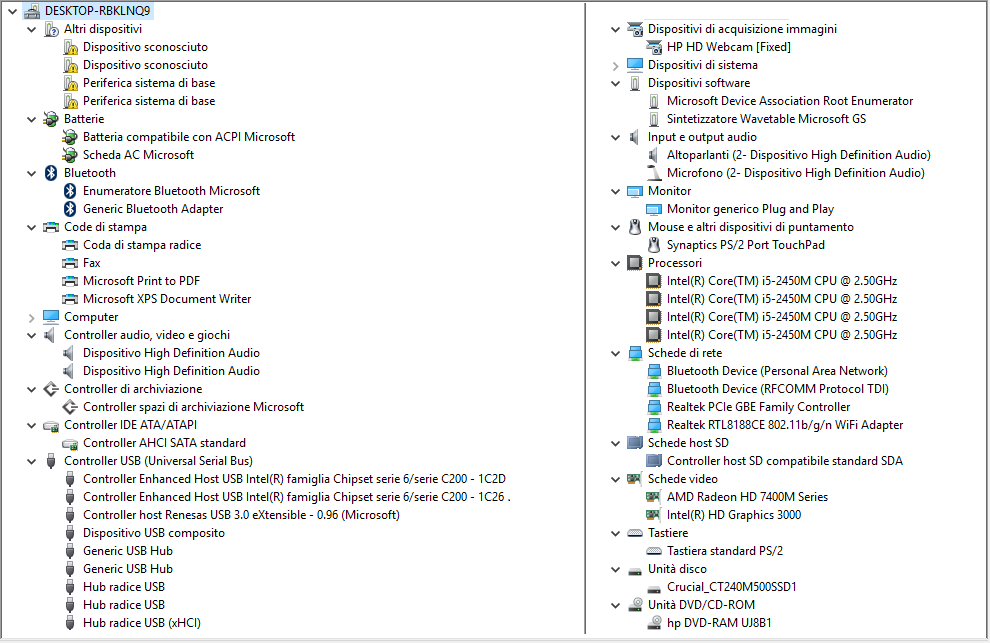
Task: Select Intel(R) HD Graphics 3000
Action: pyautogui.click(x=734, y=515)
